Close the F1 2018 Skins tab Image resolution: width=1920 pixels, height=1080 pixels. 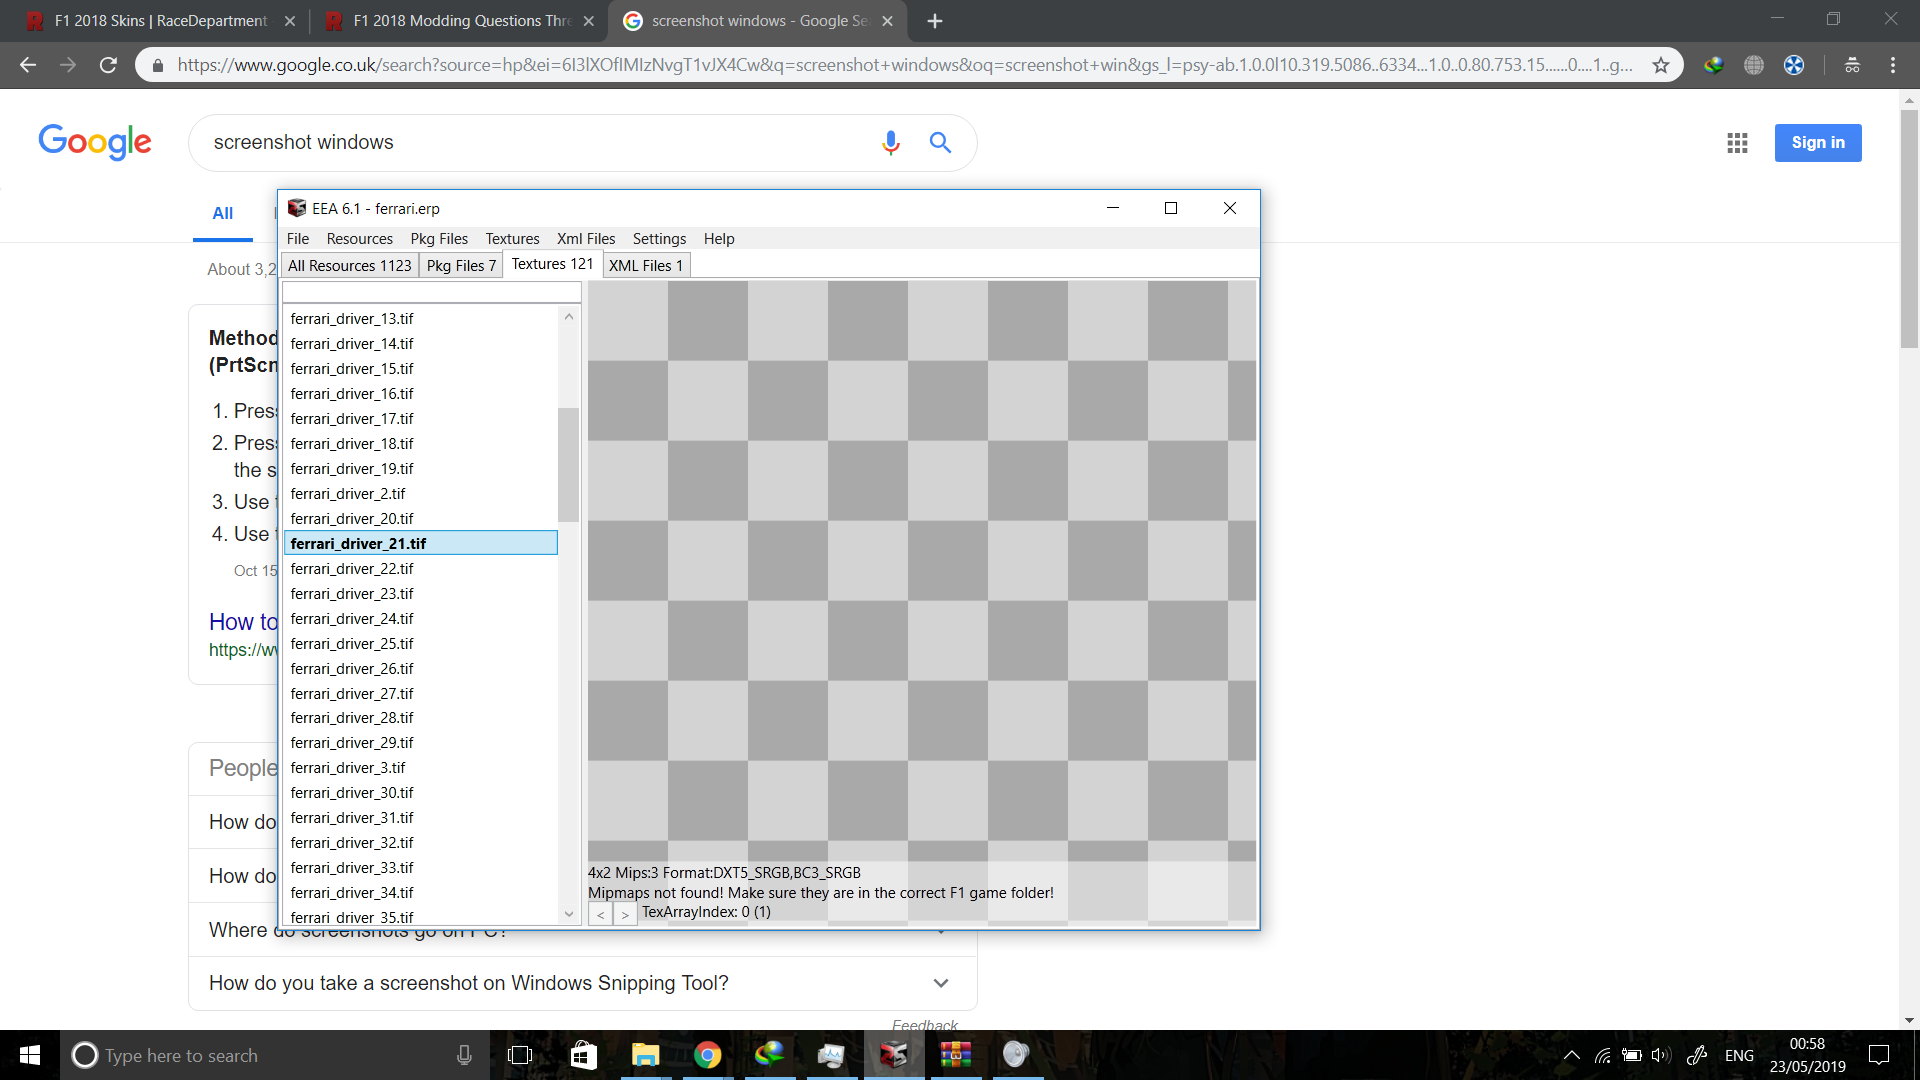point(290,21)
